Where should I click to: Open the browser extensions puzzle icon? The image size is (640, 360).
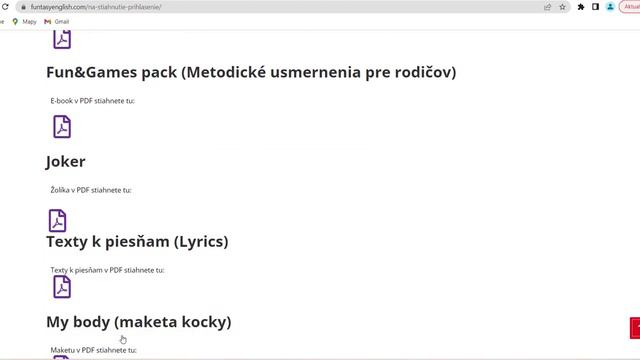[x=581, y=7]
